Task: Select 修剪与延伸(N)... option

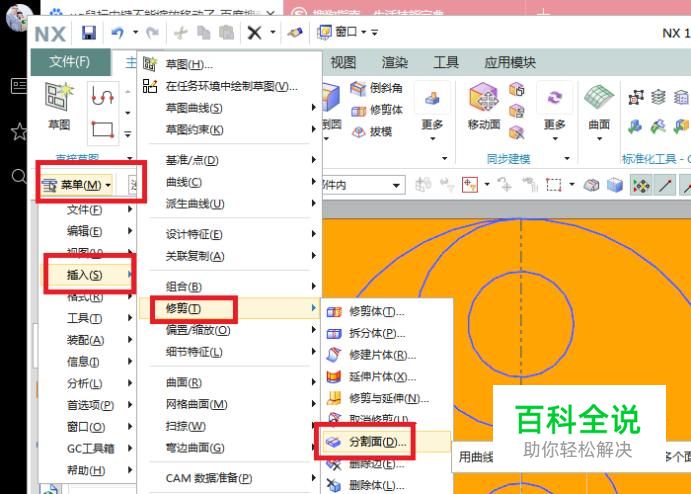Action: pos(386,398)
